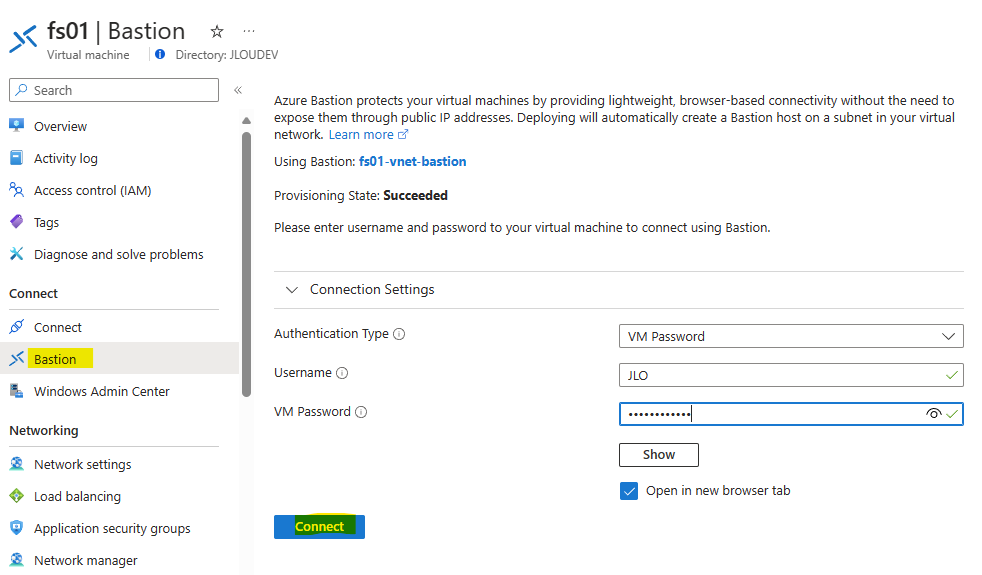Viewport: 982px width, 575px height.
Task: Select Connect under the Connect section
Action: (x=58, y=328)
